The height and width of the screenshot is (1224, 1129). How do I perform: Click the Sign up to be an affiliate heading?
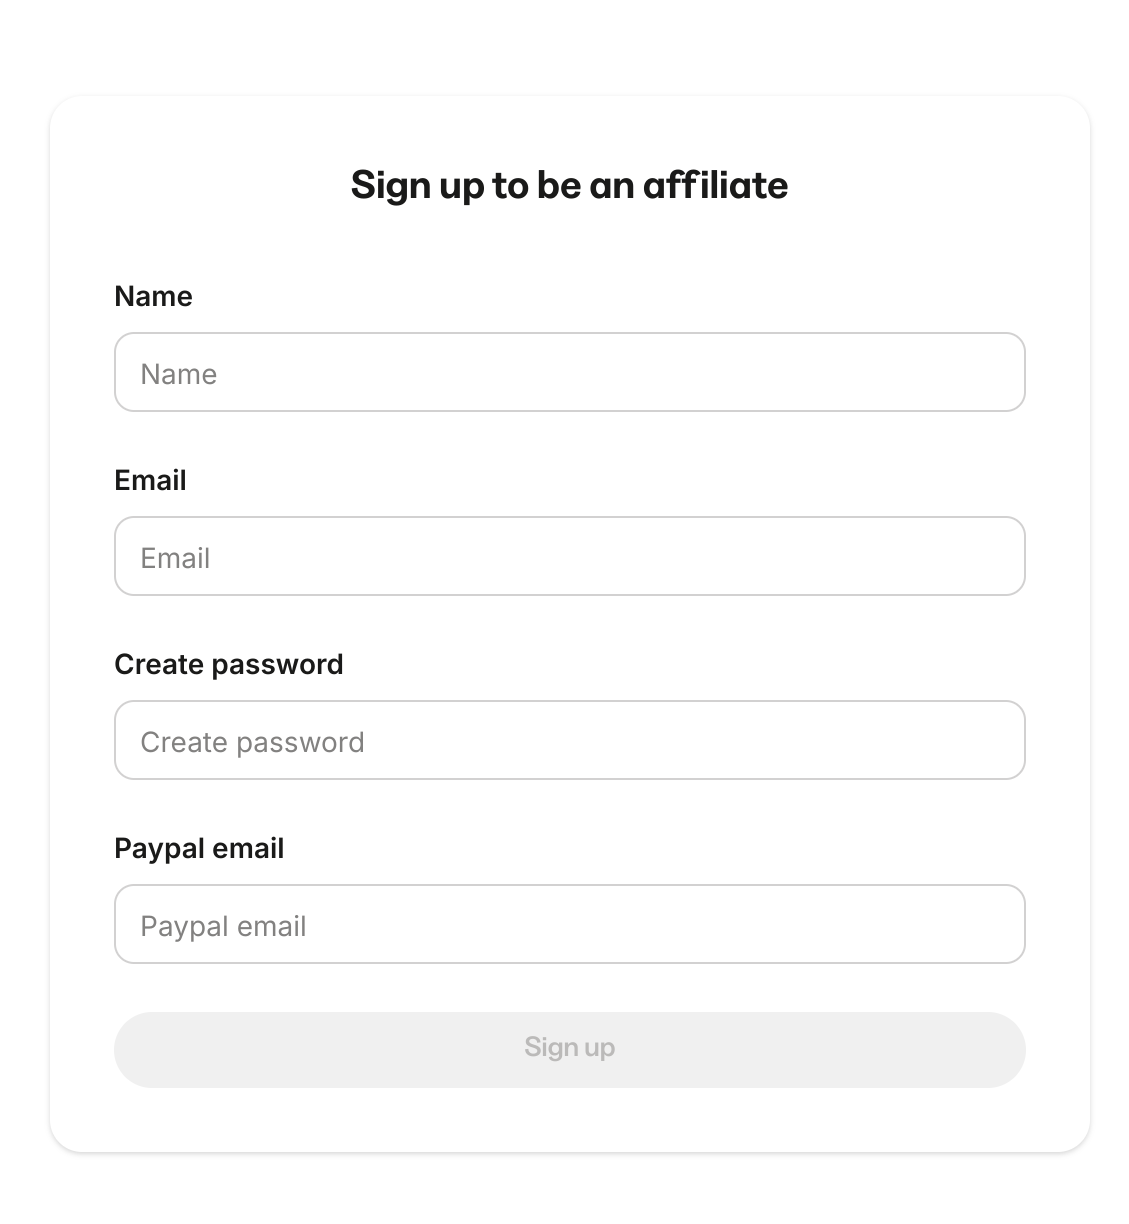pyautogui.click(x=569, y=185)
